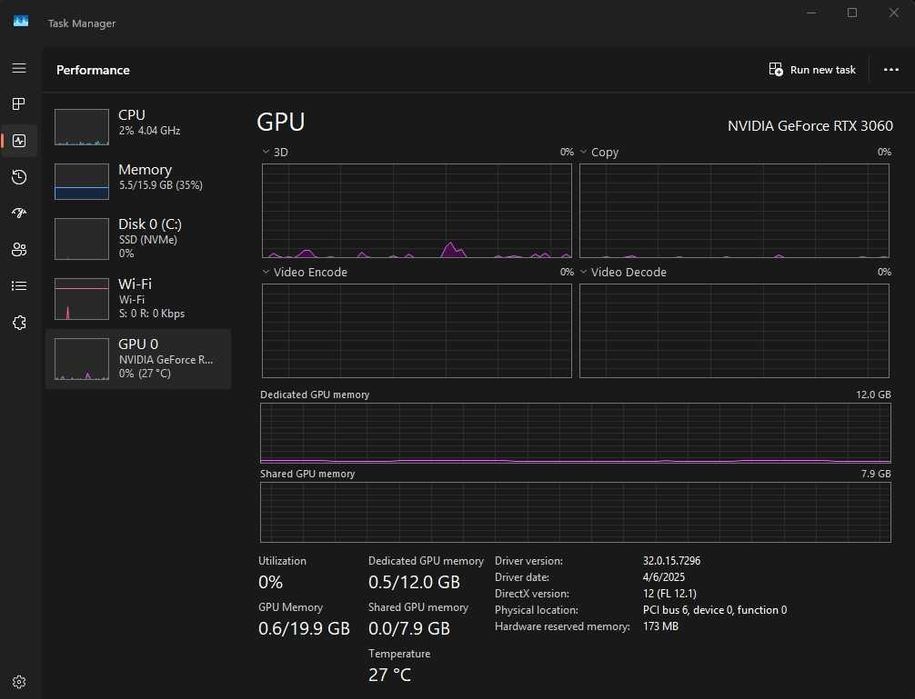Image resolution: width=915 pixels, height=699 pixels.
Task: Click the GPU 0 thumbnail graph
Action: (82, 359)
